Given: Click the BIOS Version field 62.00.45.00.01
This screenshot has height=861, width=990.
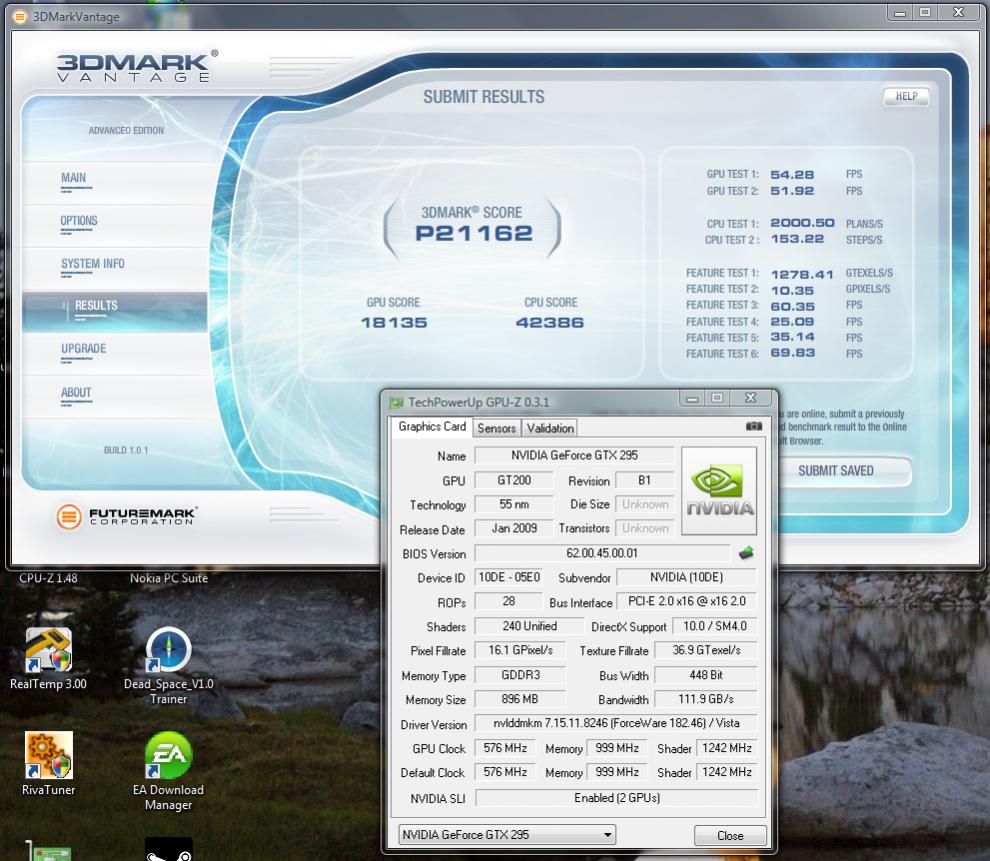Looking at the screenshot, I should [x=602, y=553].
